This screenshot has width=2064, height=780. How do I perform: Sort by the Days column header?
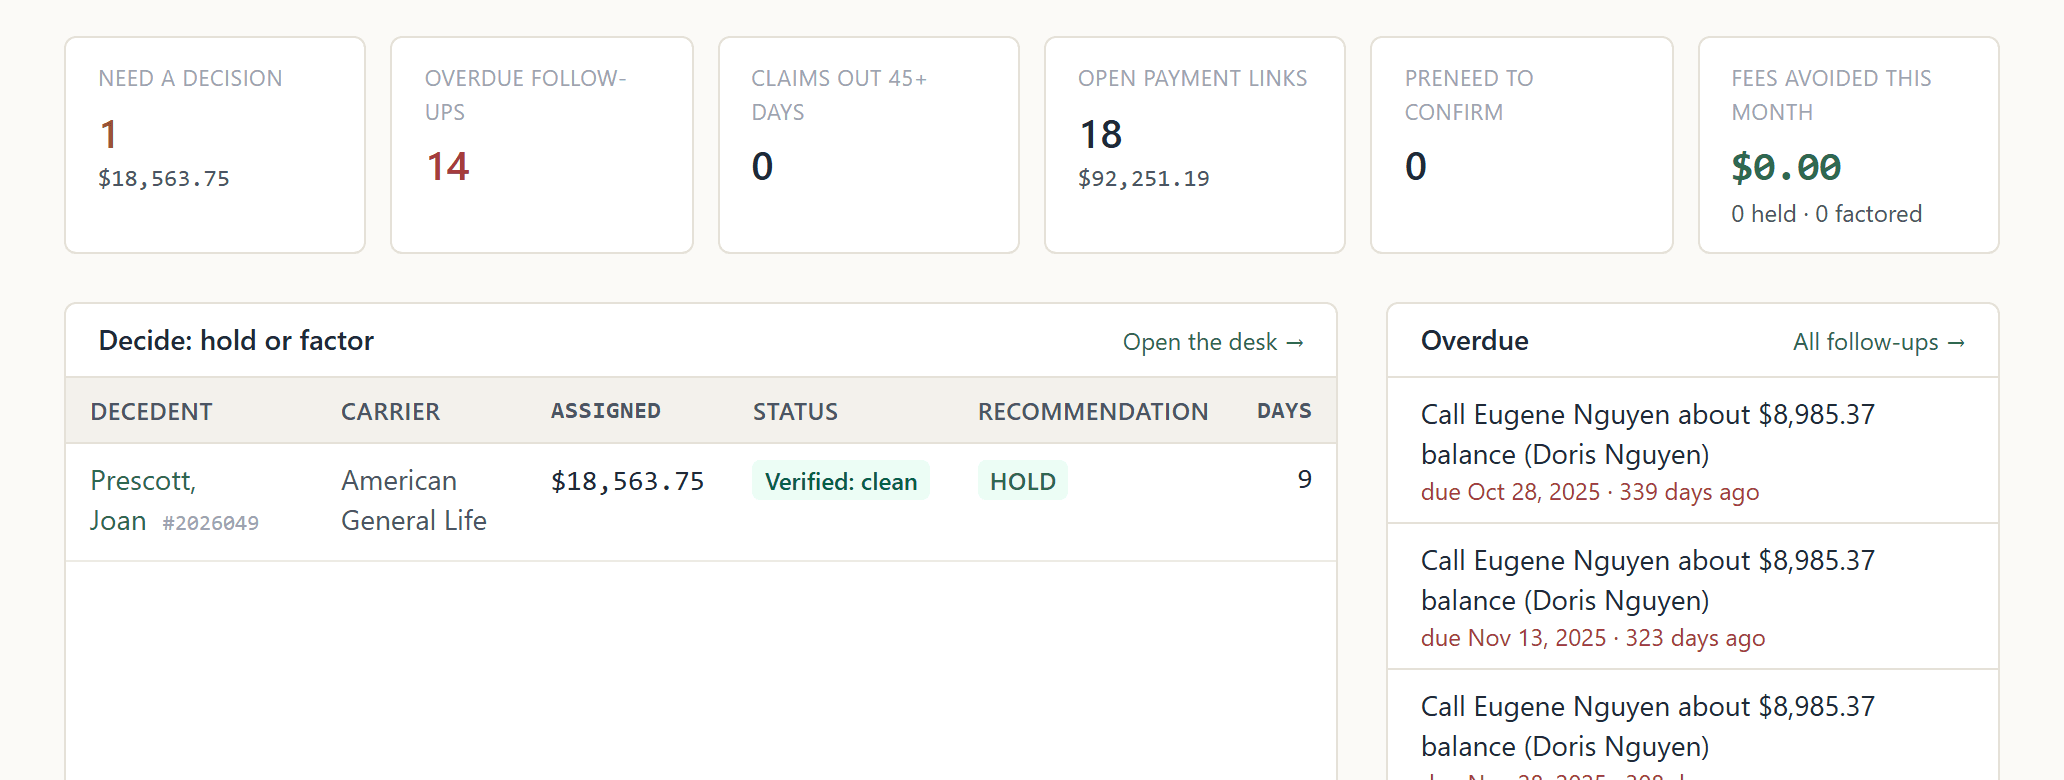pyautogui.click(x=1284, y=411)
